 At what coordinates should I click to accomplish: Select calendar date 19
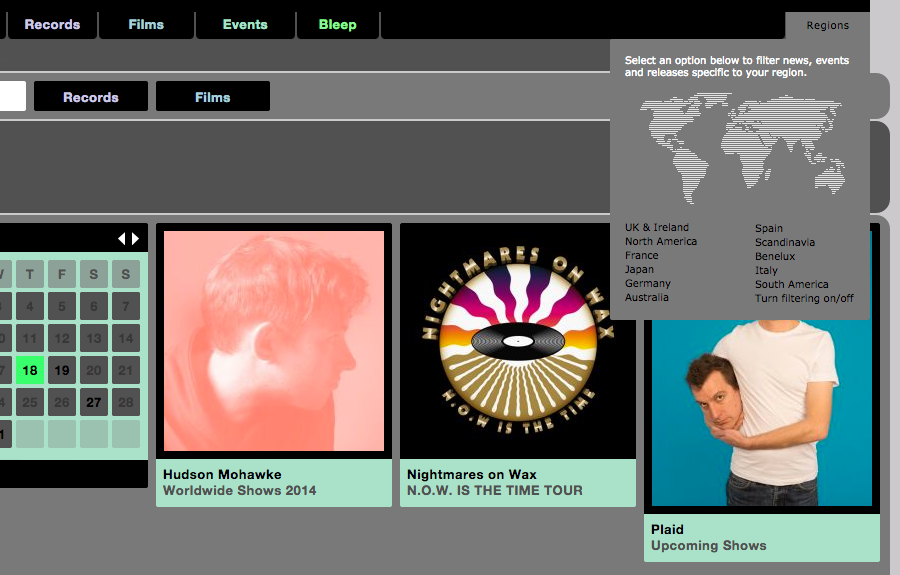[62, 371]
